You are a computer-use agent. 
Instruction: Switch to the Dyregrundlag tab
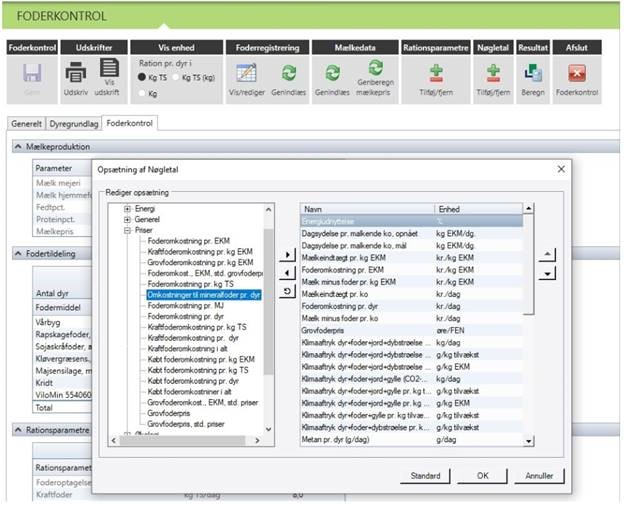(x=73, y=123)
